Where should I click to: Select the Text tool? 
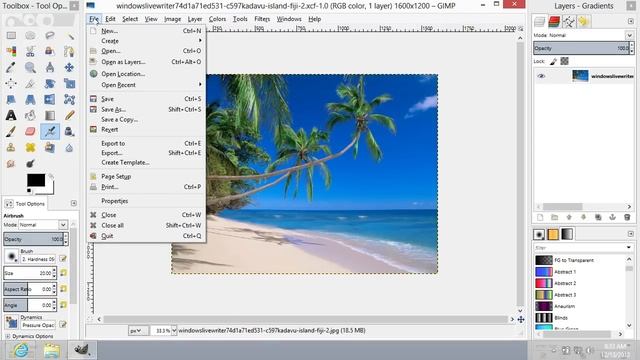(11, 116)
